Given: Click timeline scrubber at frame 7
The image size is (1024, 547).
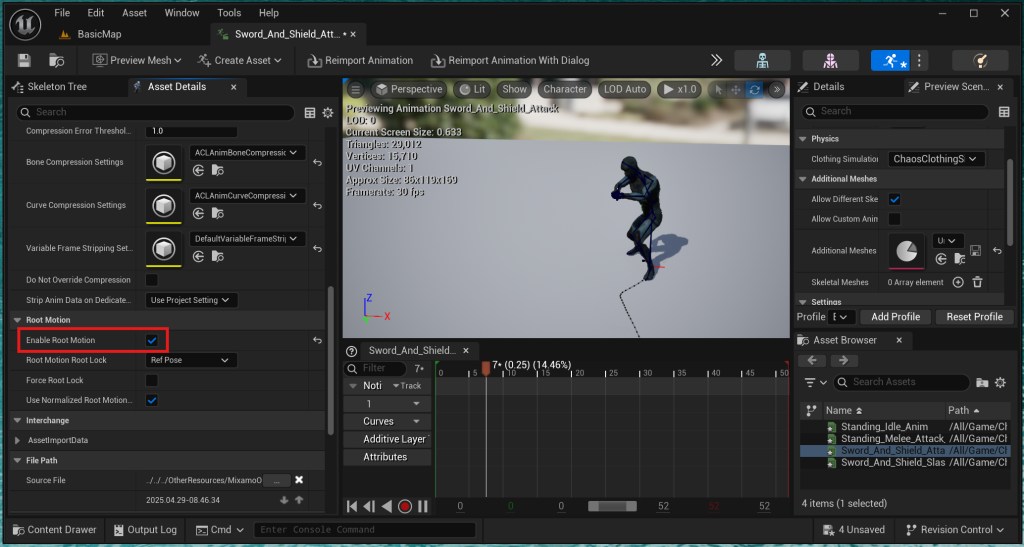Looking at the screenshot, I should 486,369.
